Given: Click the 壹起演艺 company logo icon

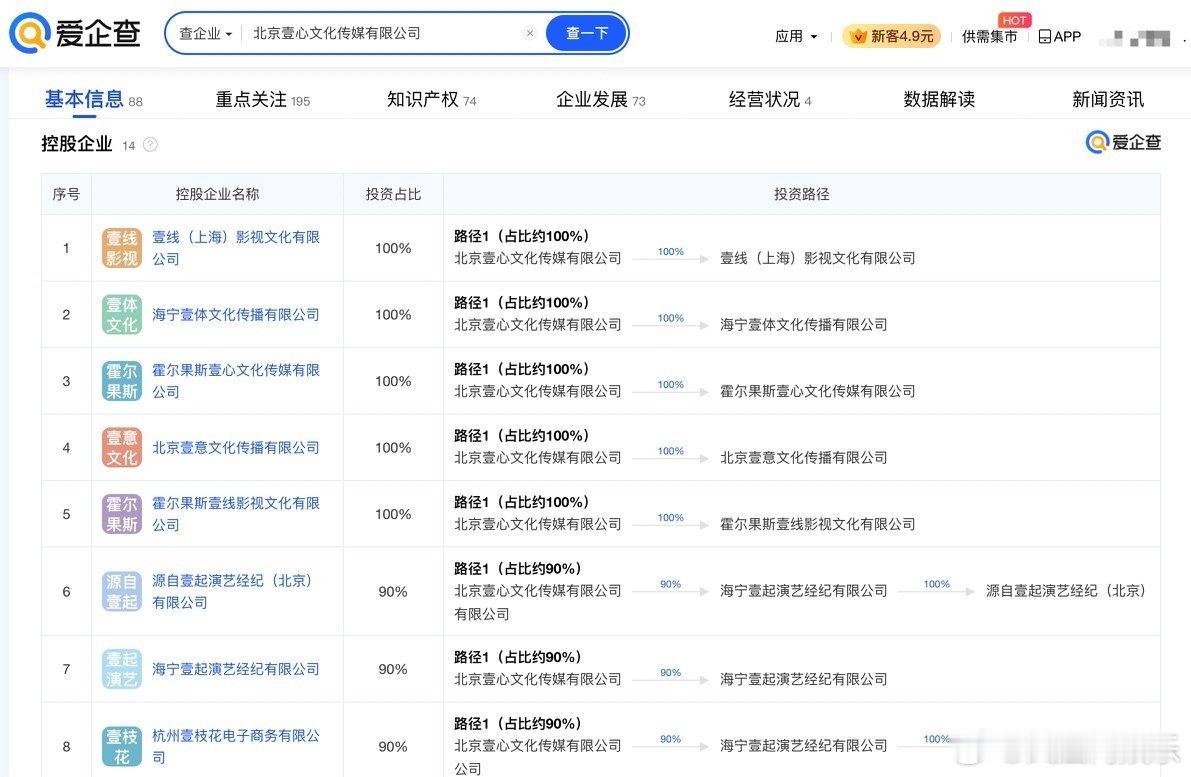Looking at the screenshot, I should [122, 669].
